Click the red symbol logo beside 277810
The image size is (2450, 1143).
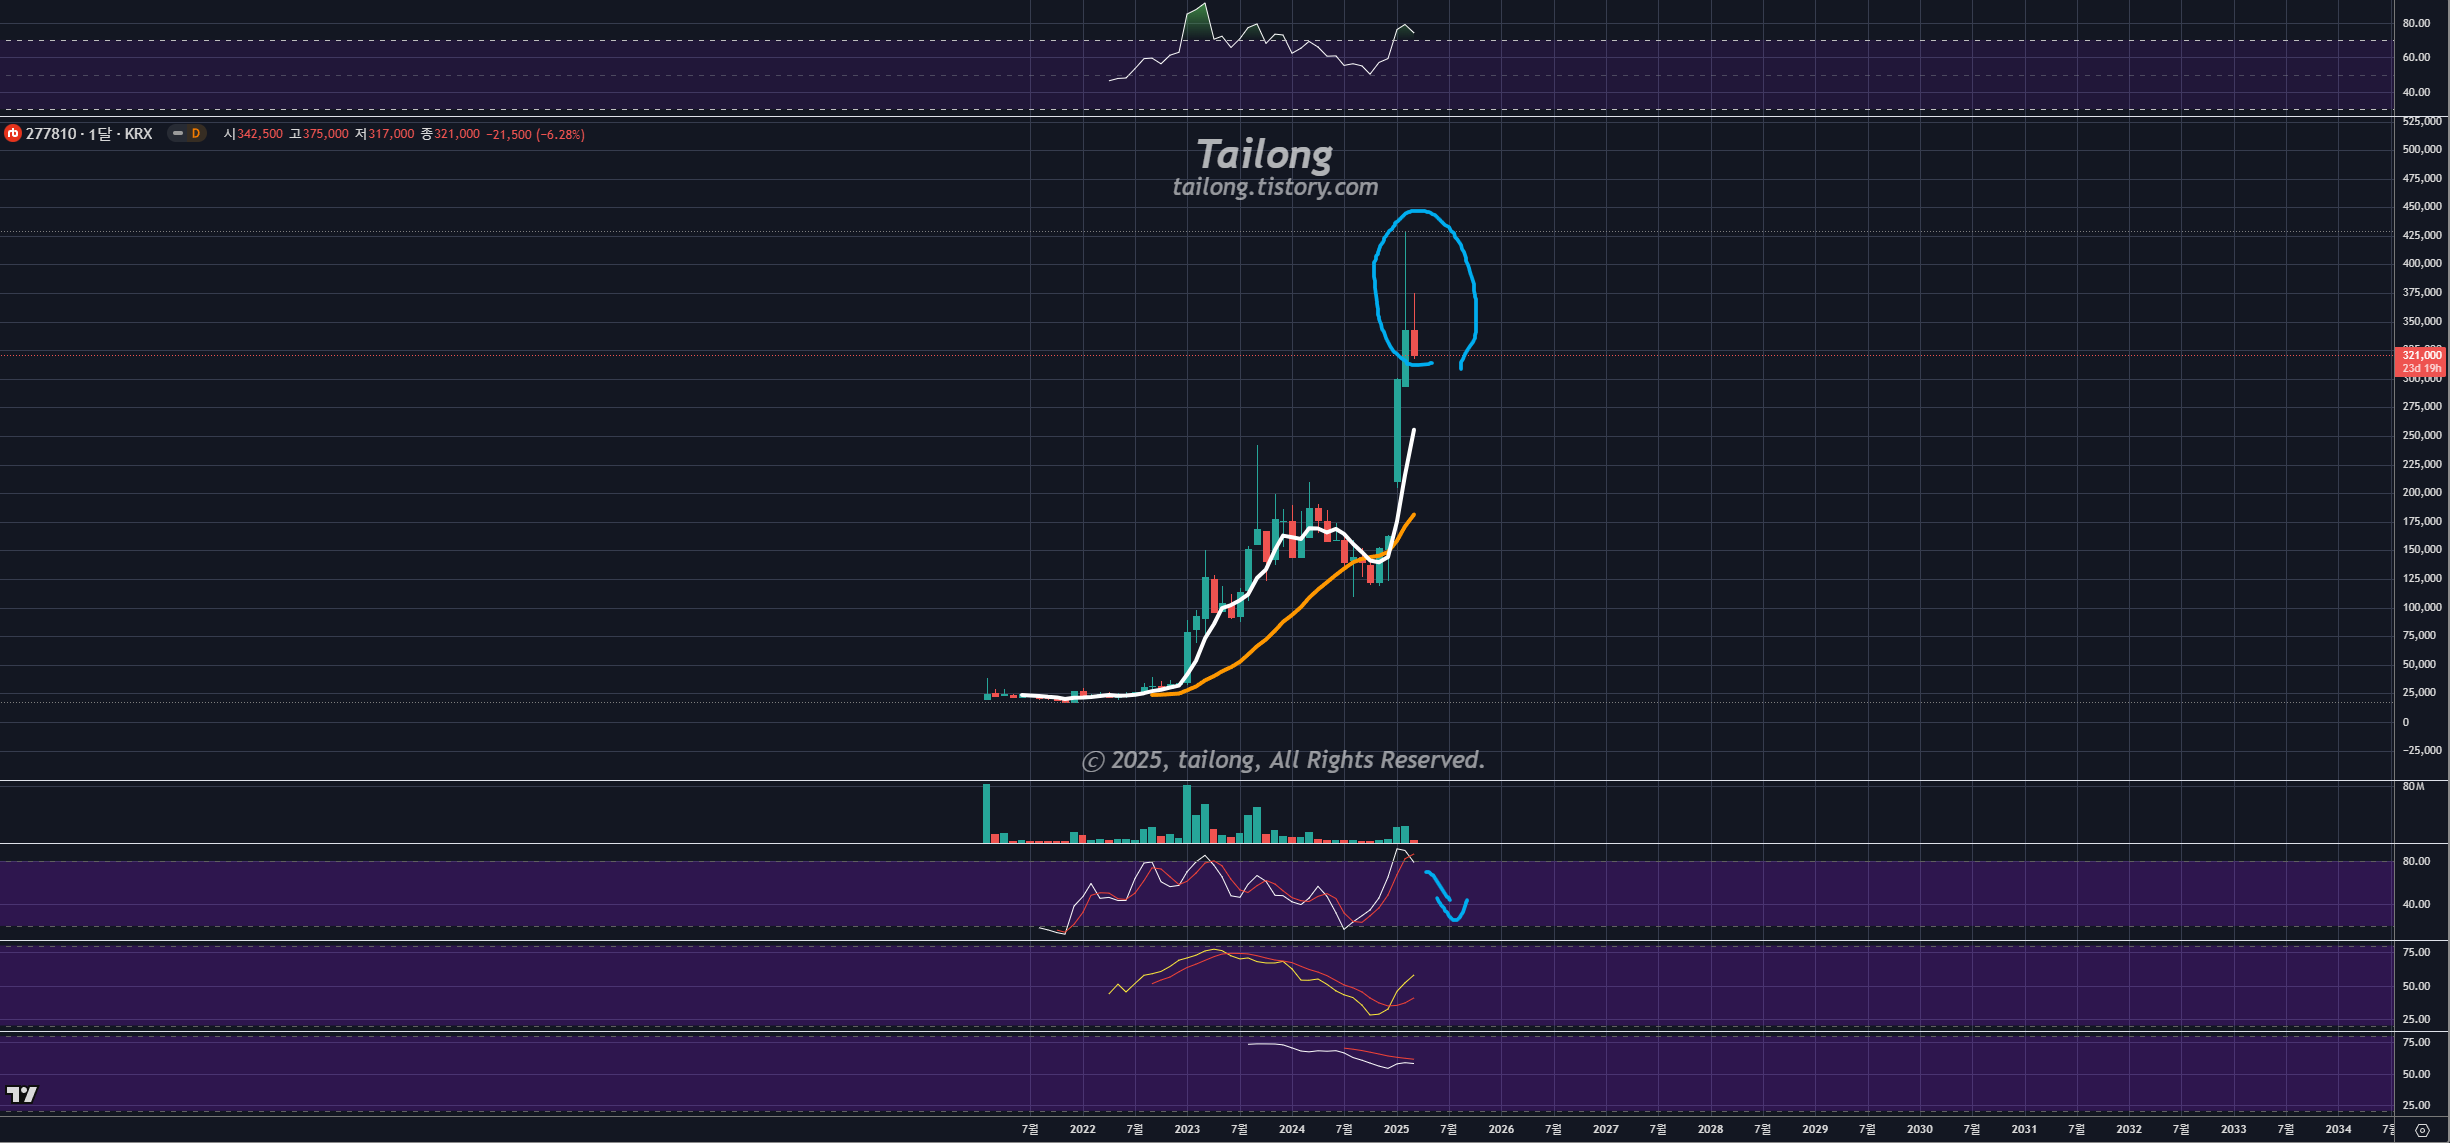(x=13, y=134)
